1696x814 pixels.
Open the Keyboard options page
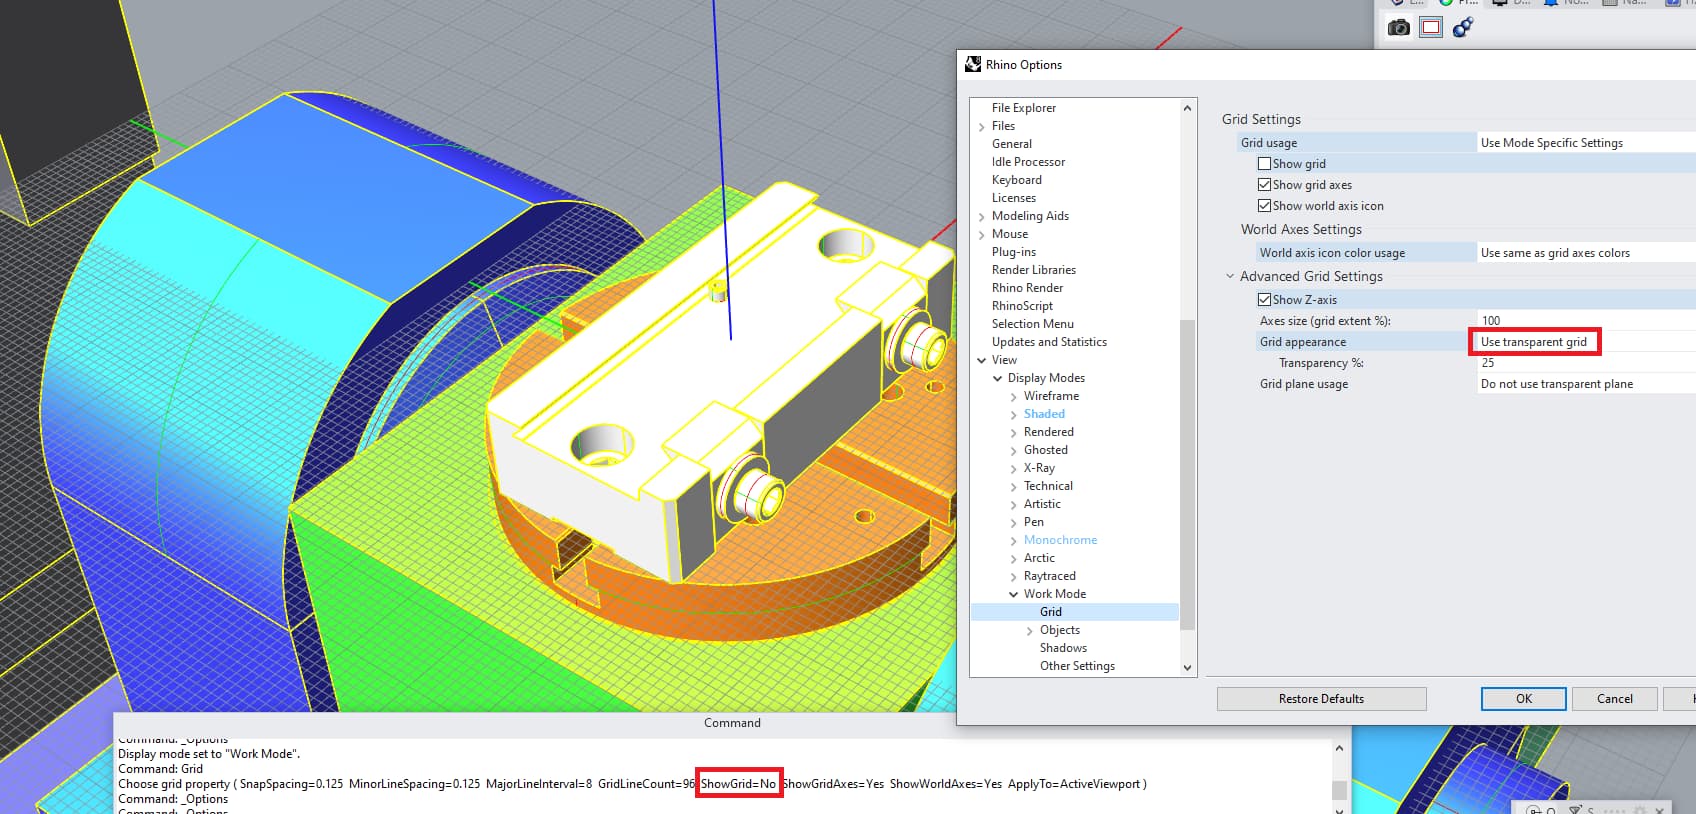click(1016, 180)
